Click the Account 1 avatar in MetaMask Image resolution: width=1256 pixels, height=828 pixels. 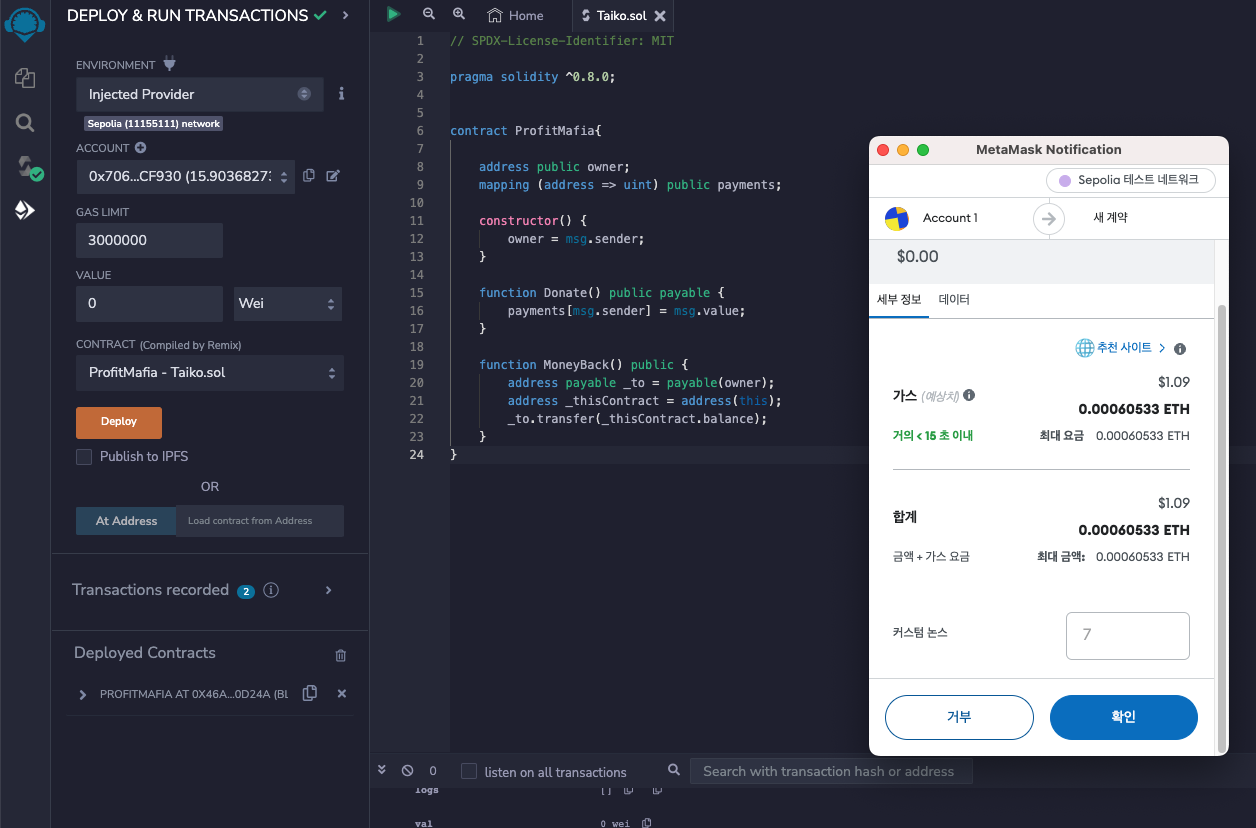coord(897,218)
